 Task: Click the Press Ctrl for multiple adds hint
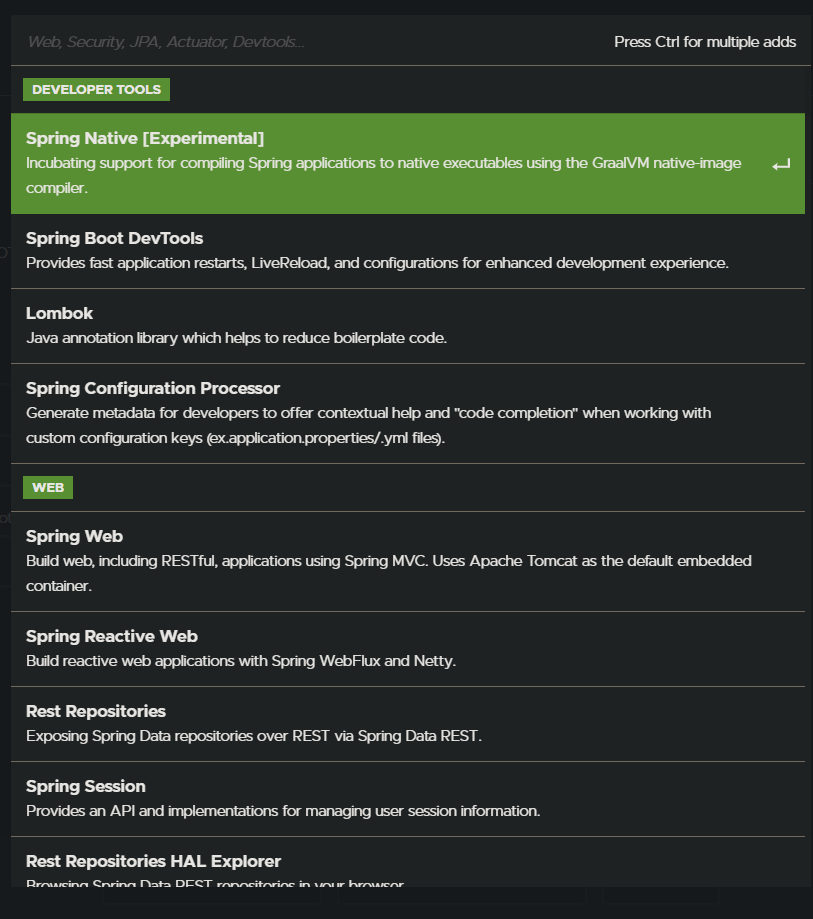(704, 42)
